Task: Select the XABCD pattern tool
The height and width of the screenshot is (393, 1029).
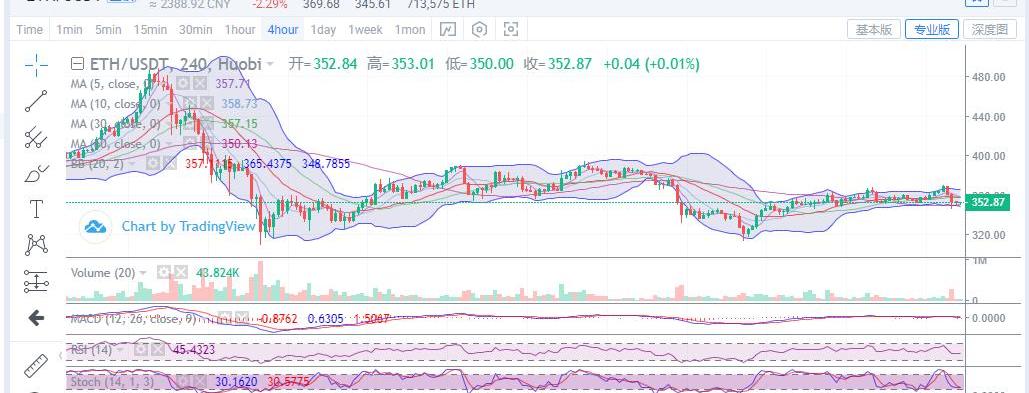Action: coord(36,245)
